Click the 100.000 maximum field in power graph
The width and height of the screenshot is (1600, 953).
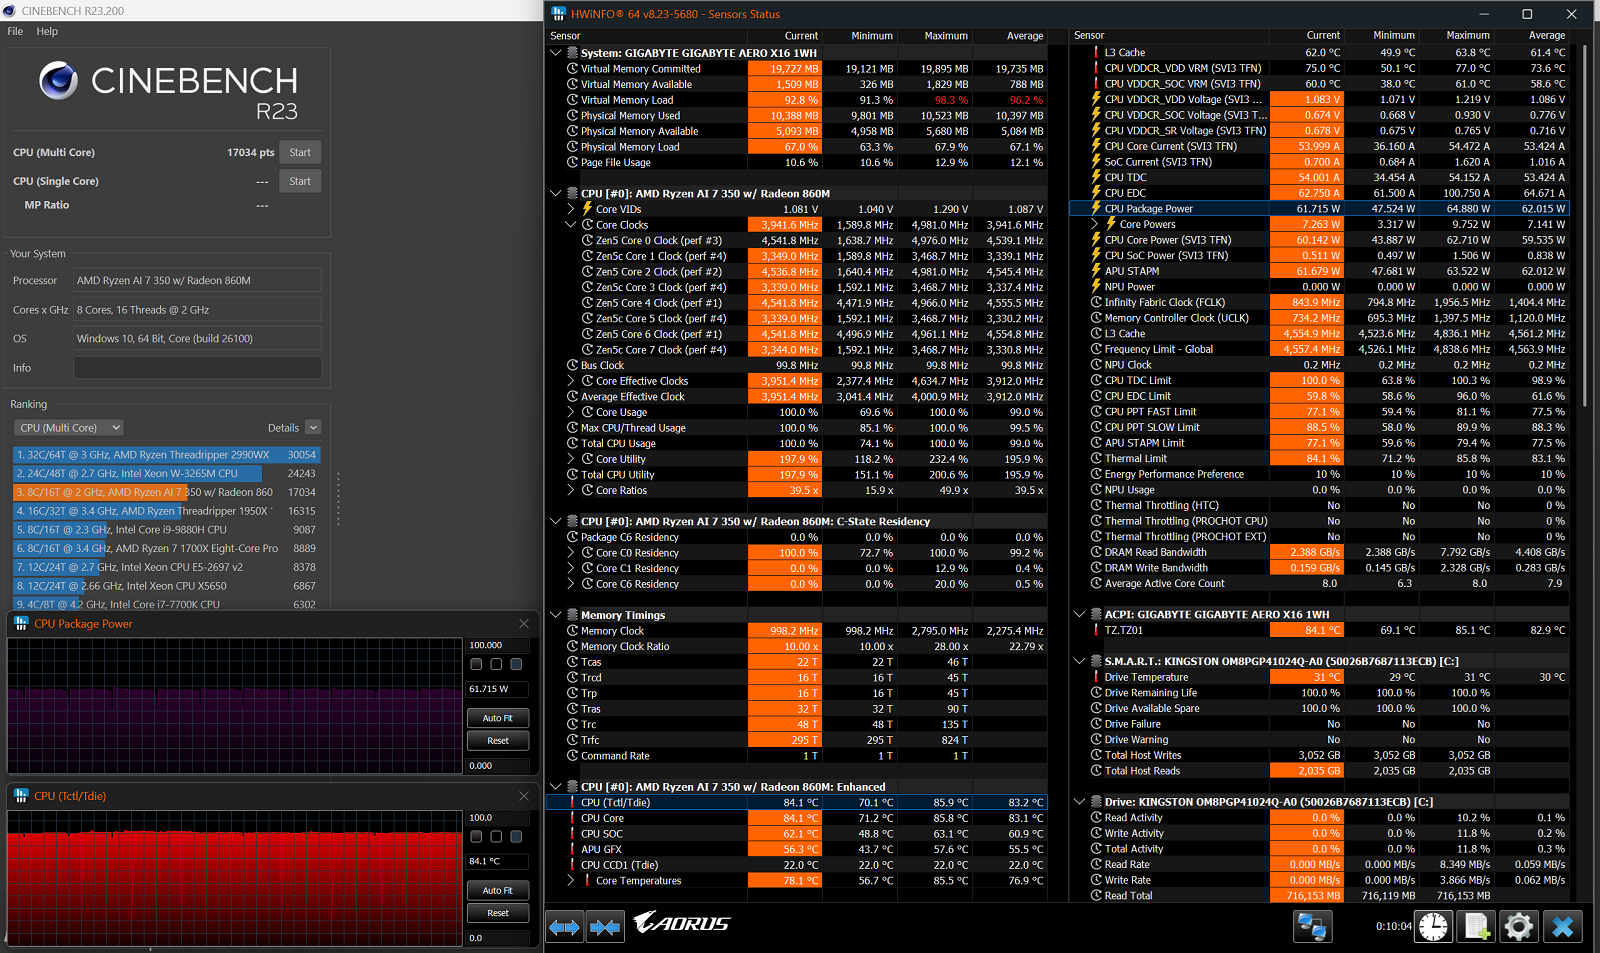click(498, 646)
